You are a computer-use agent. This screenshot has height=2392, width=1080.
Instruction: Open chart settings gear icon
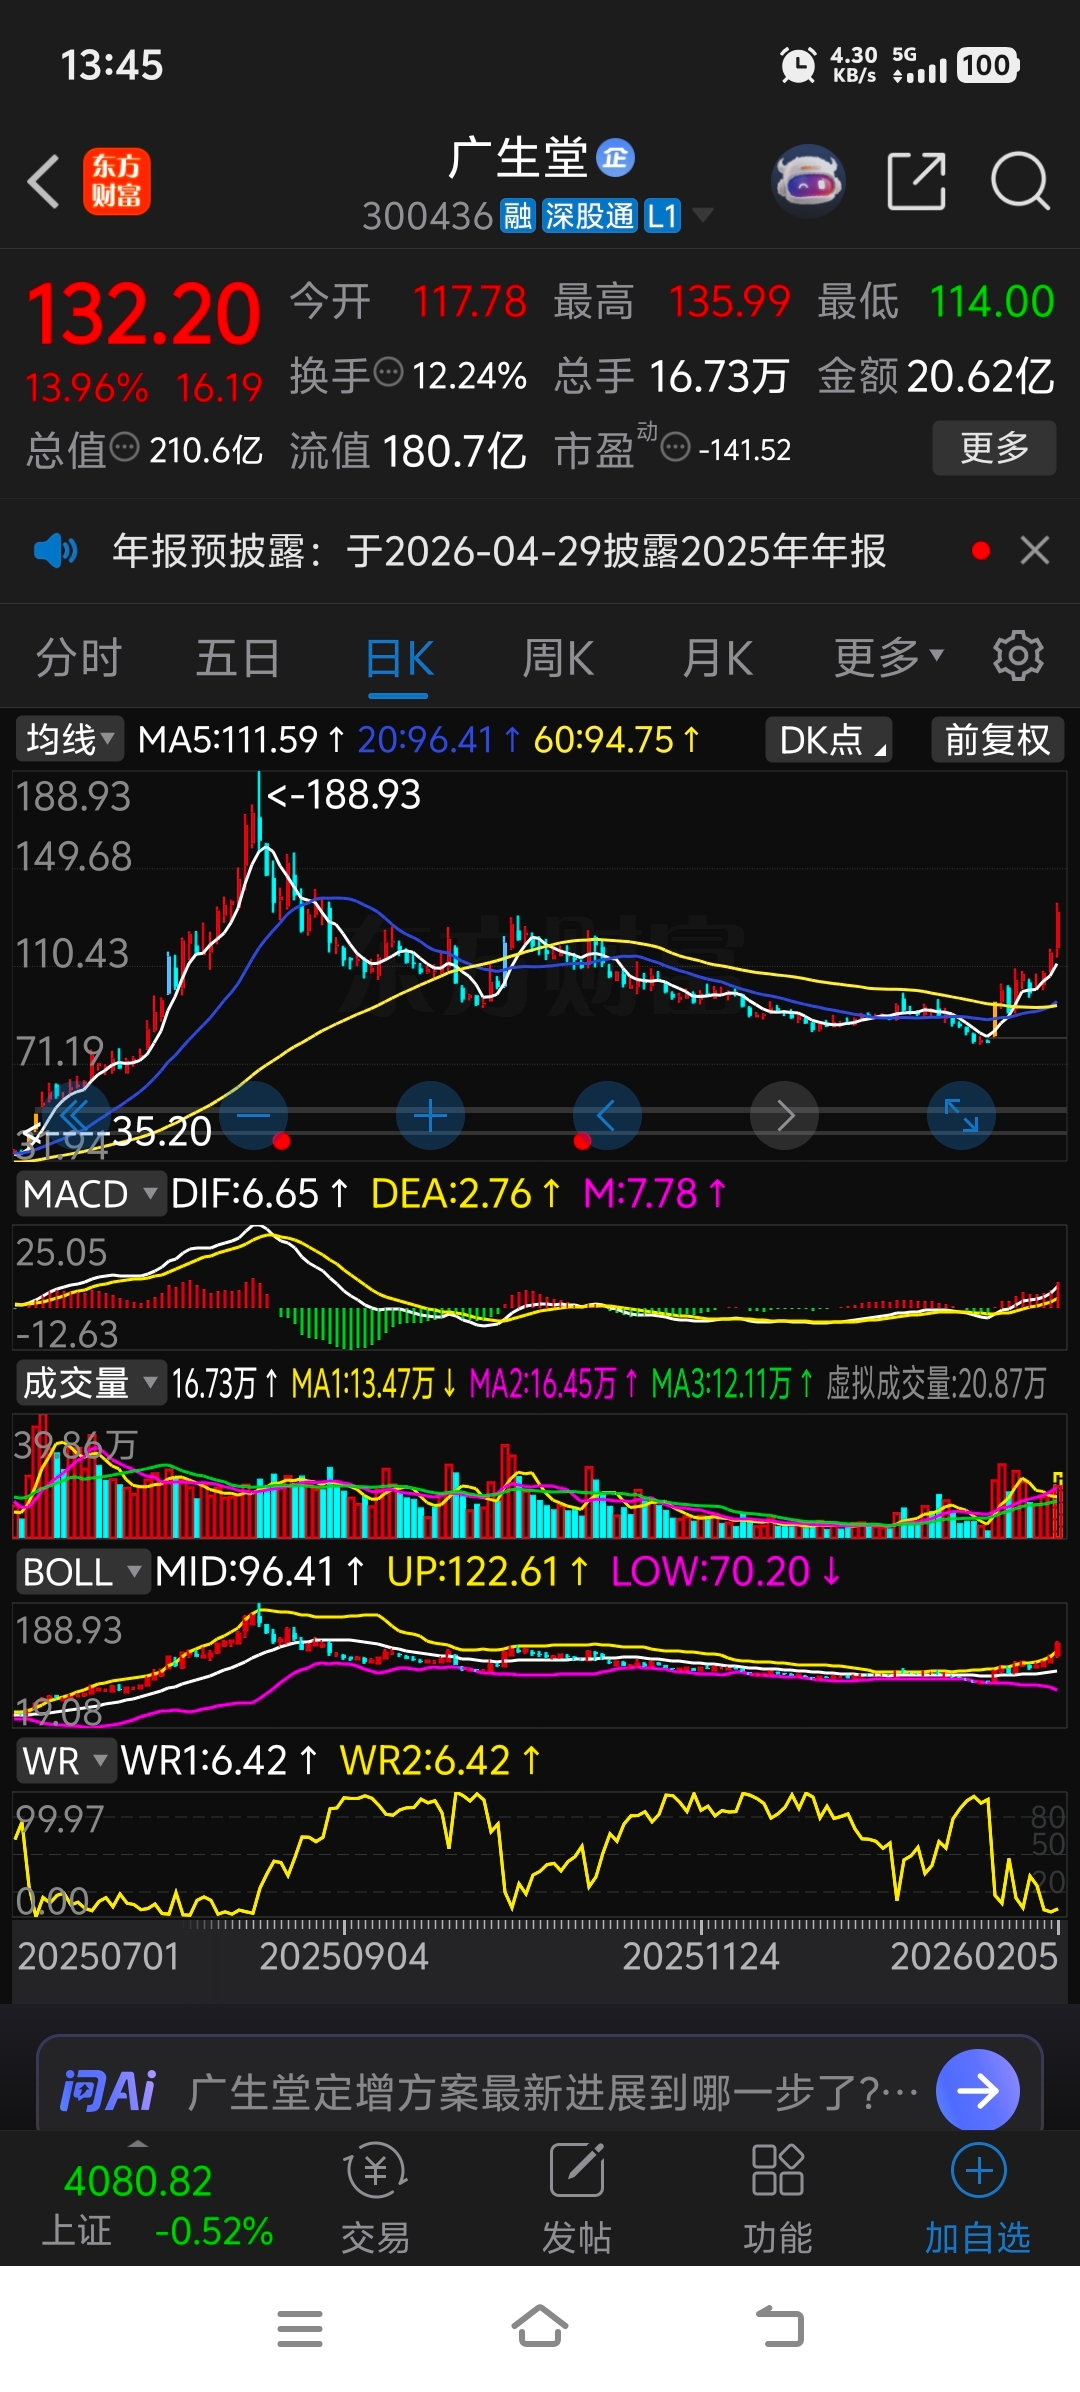point(1018,656)
